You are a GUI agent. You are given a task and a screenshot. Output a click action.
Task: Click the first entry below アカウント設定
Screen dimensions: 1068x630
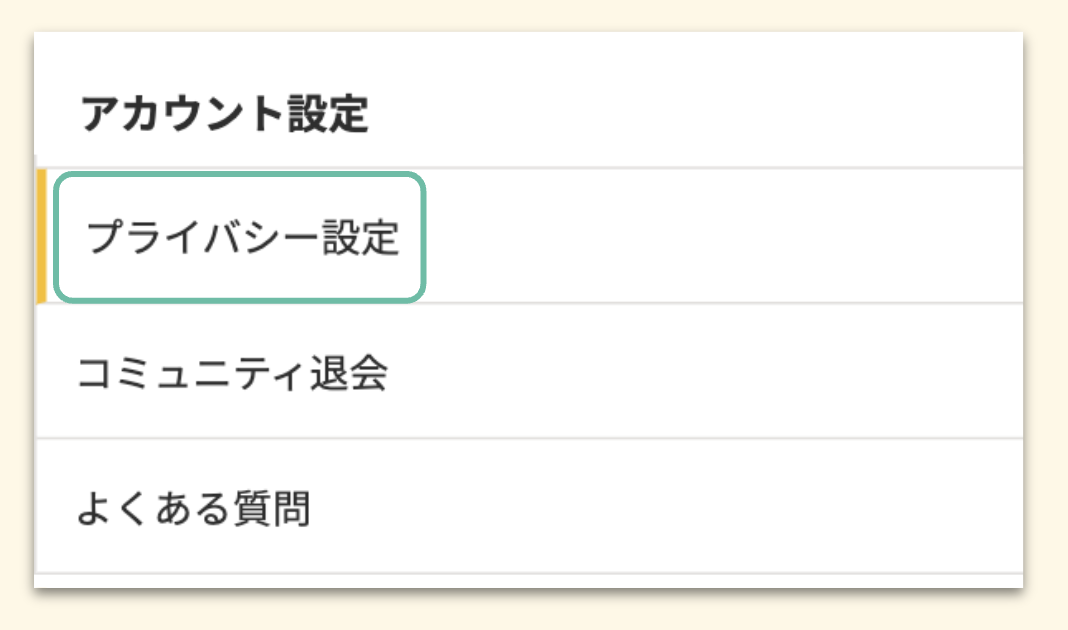242,238
